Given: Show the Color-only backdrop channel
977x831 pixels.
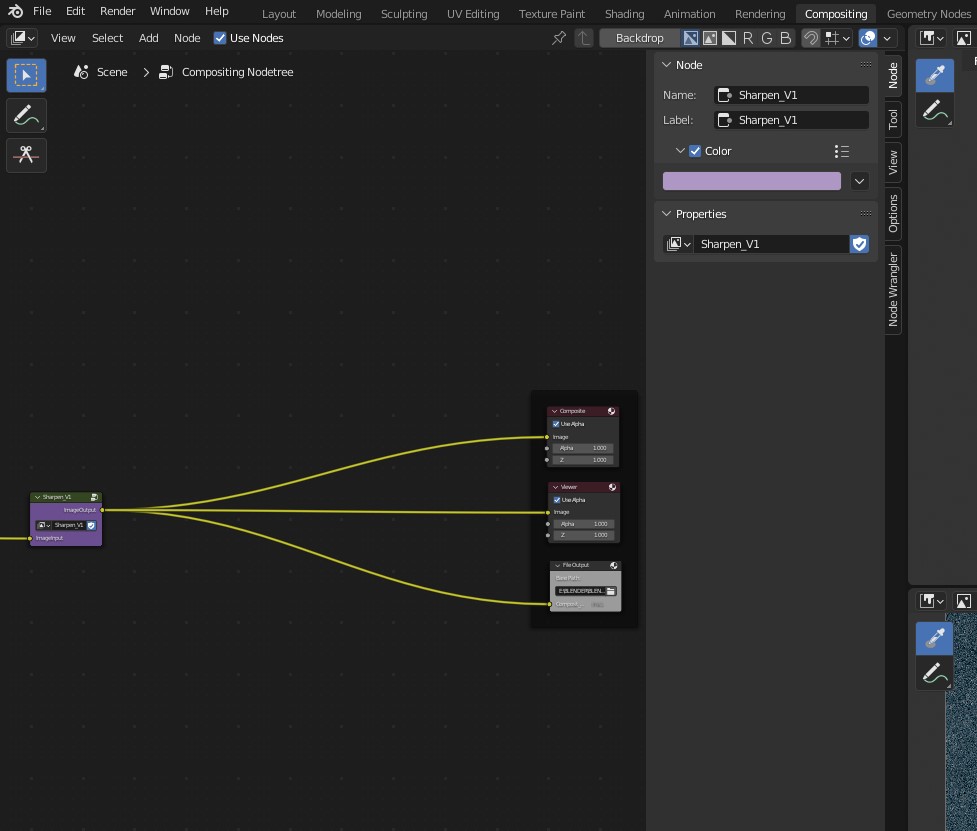Looking at the screenshot, I should [x=710, y=38].
